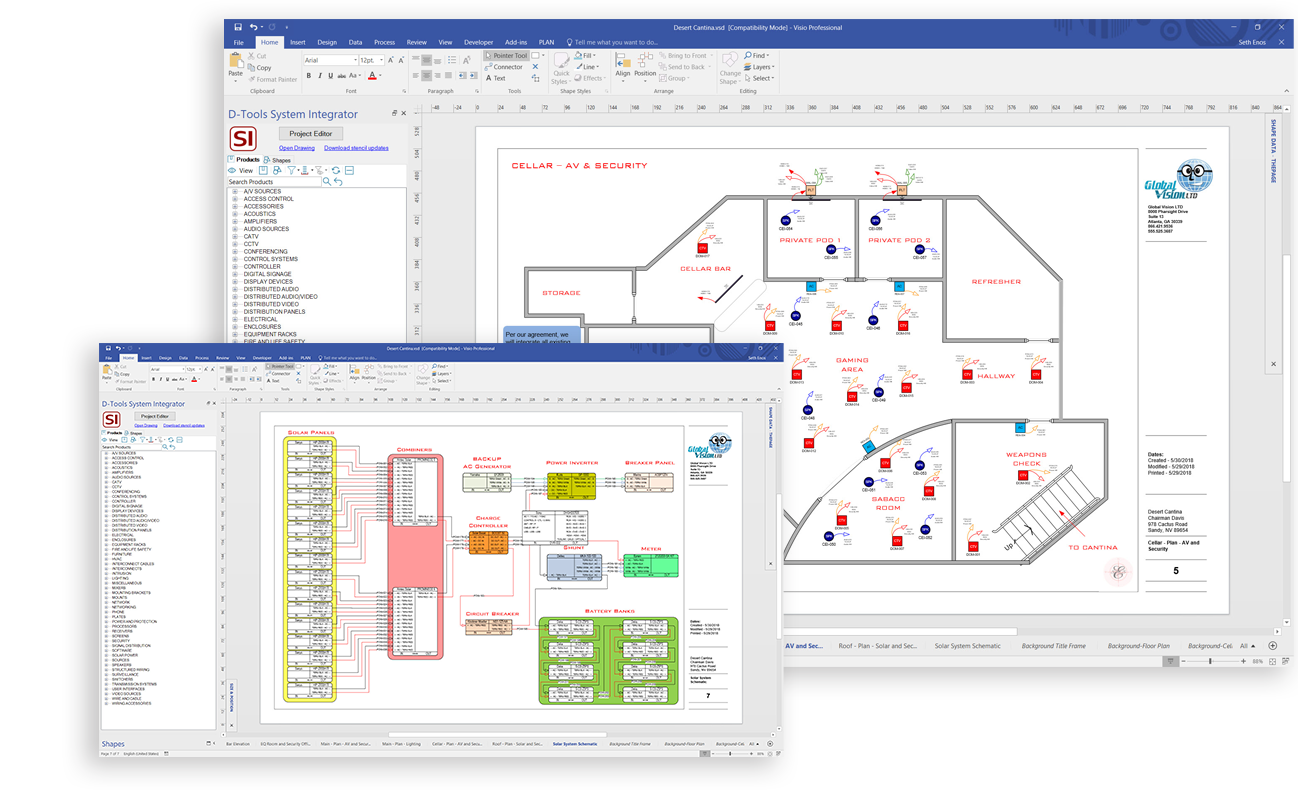
Task: Click Increase Indent icon in back window Paragraph group
Action: coord(473,75)
